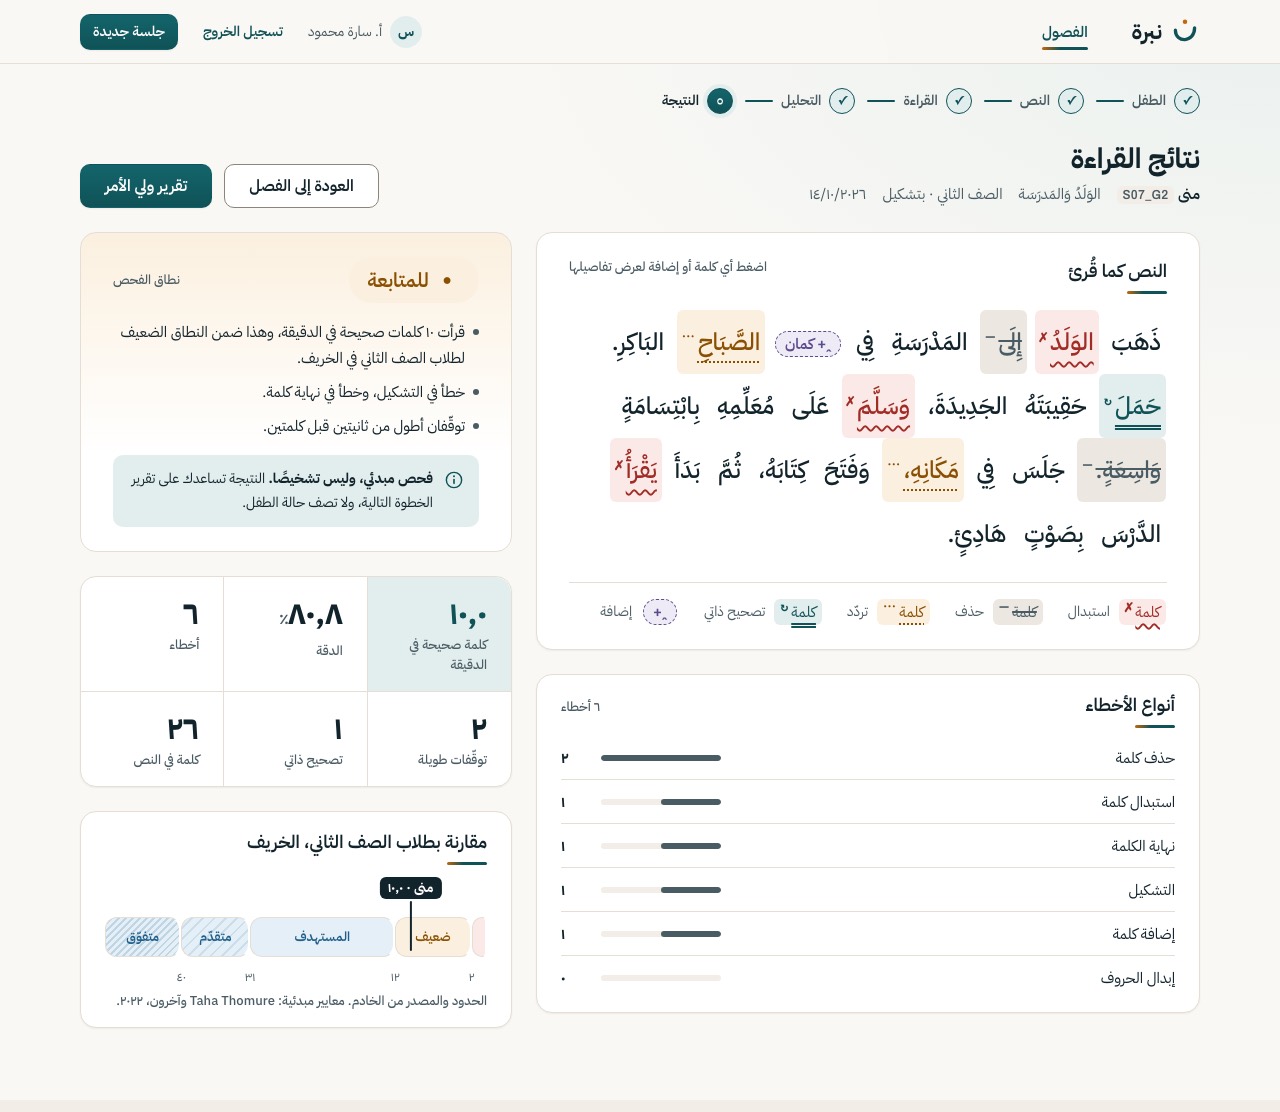Select the substituted word وَسَلَّمَ
Screen dimensions: 1280x1112
tap(878, 406)
